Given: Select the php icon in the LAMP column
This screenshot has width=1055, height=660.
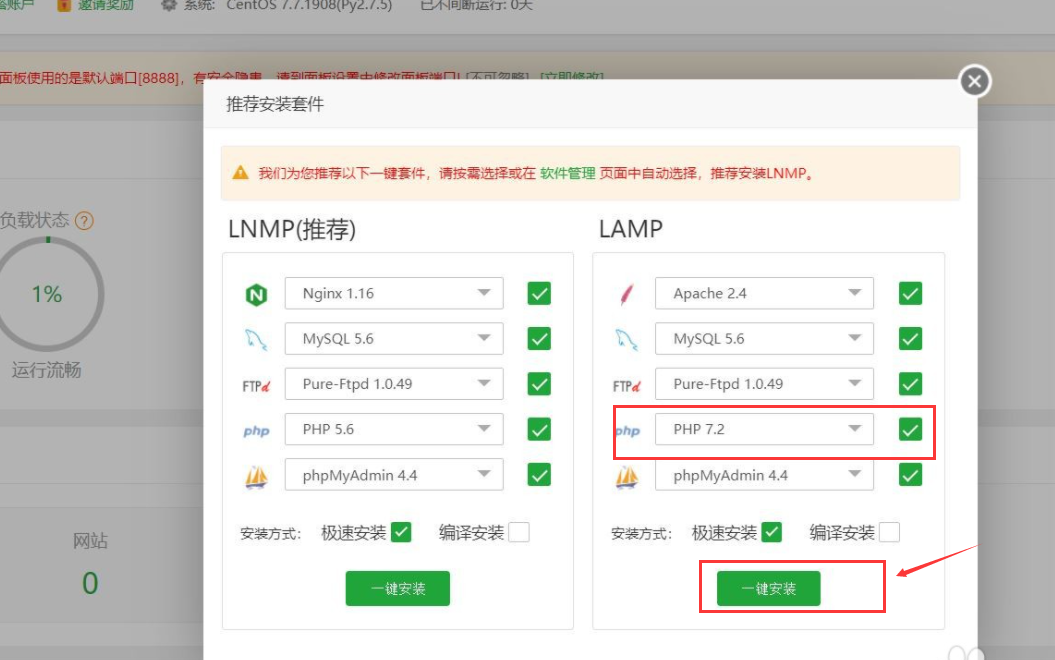Looking at the screenshot, I should [628, 429].
